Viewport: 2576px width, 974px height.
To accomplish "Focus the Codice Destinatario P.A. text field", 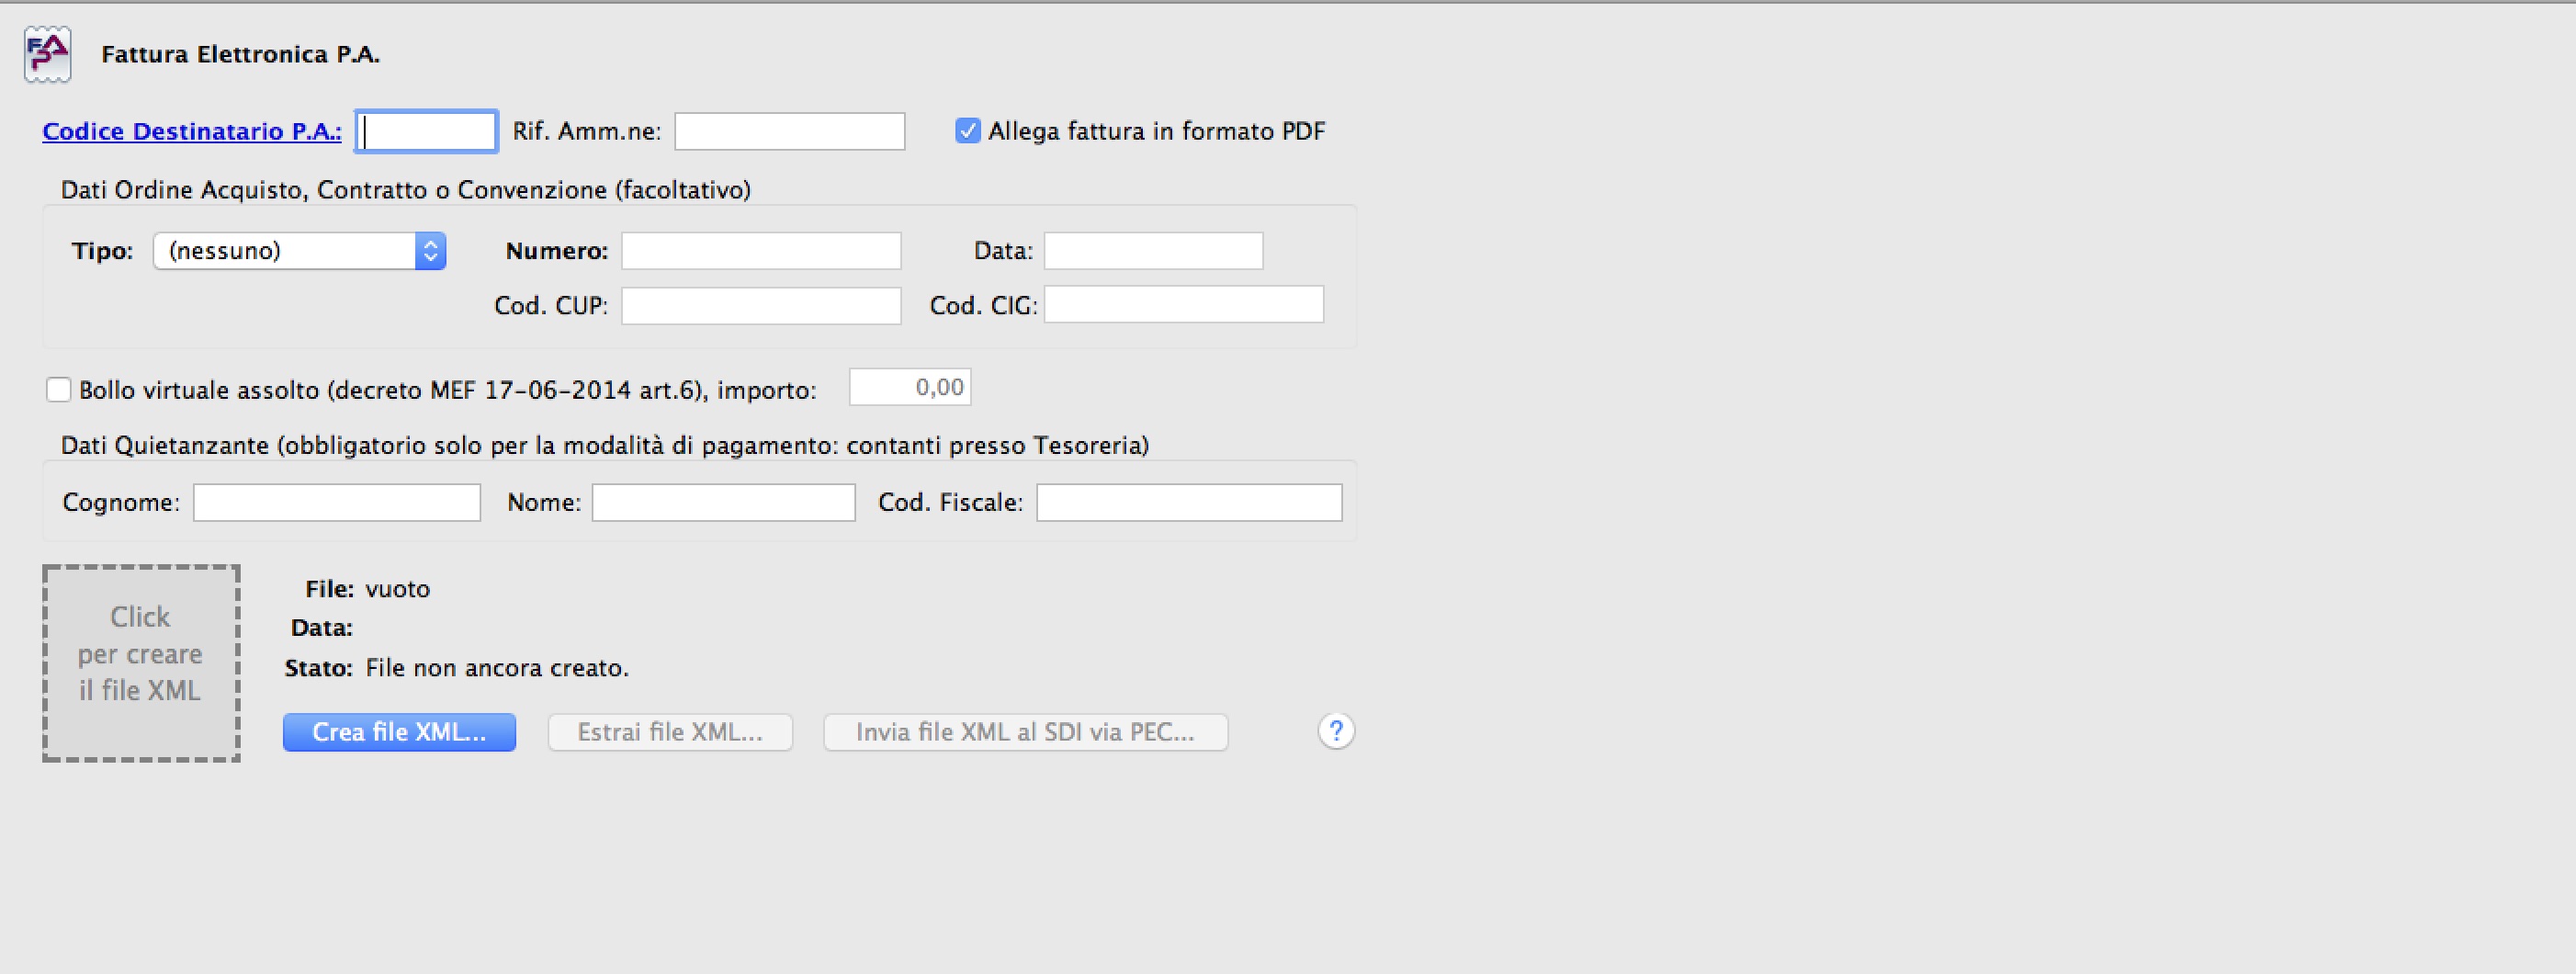I will (427, 131).
